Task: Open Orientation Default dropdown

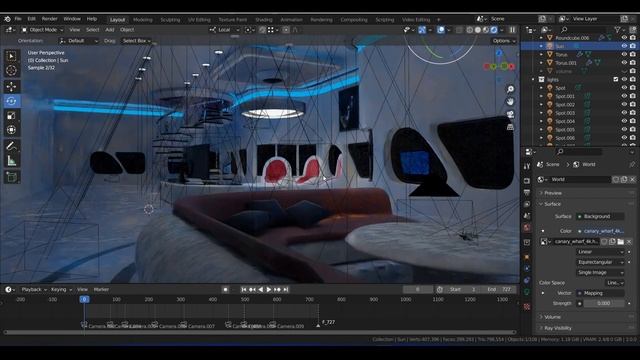Action: click(x=79, y=41)
